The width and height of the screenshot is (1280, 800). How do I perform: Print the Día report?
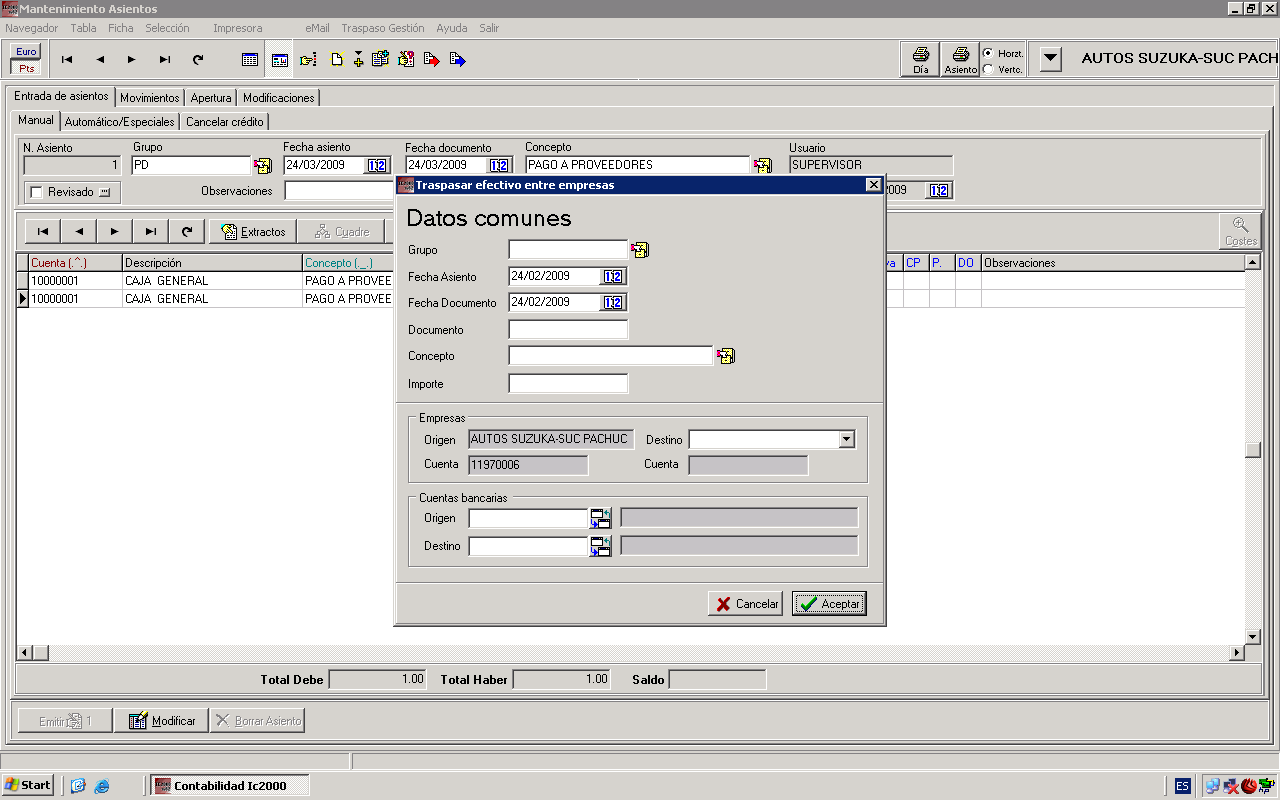pos(920,60)
